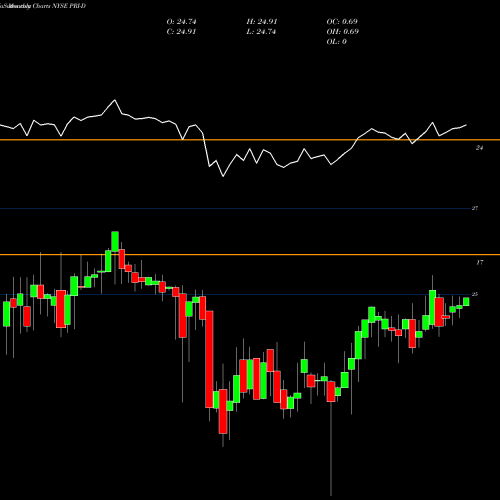The image size is (500, 500).
Task: Click the high value 'H: 24.91'
Action: [262, 22]
